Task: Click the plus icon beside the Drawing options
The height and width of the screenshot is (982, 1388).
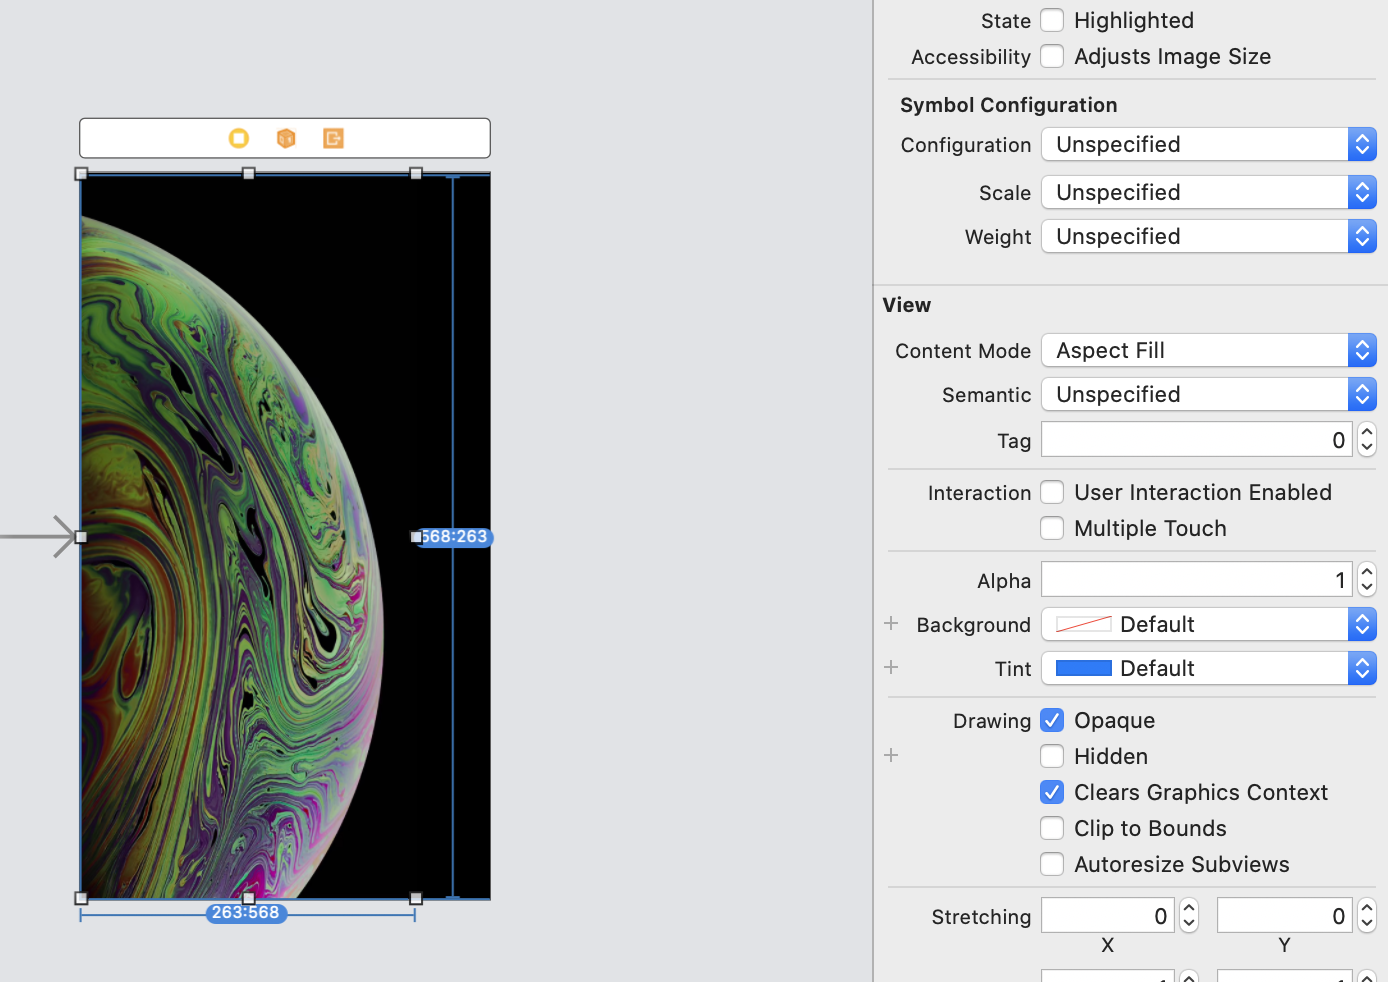Action: coord(891,755)
